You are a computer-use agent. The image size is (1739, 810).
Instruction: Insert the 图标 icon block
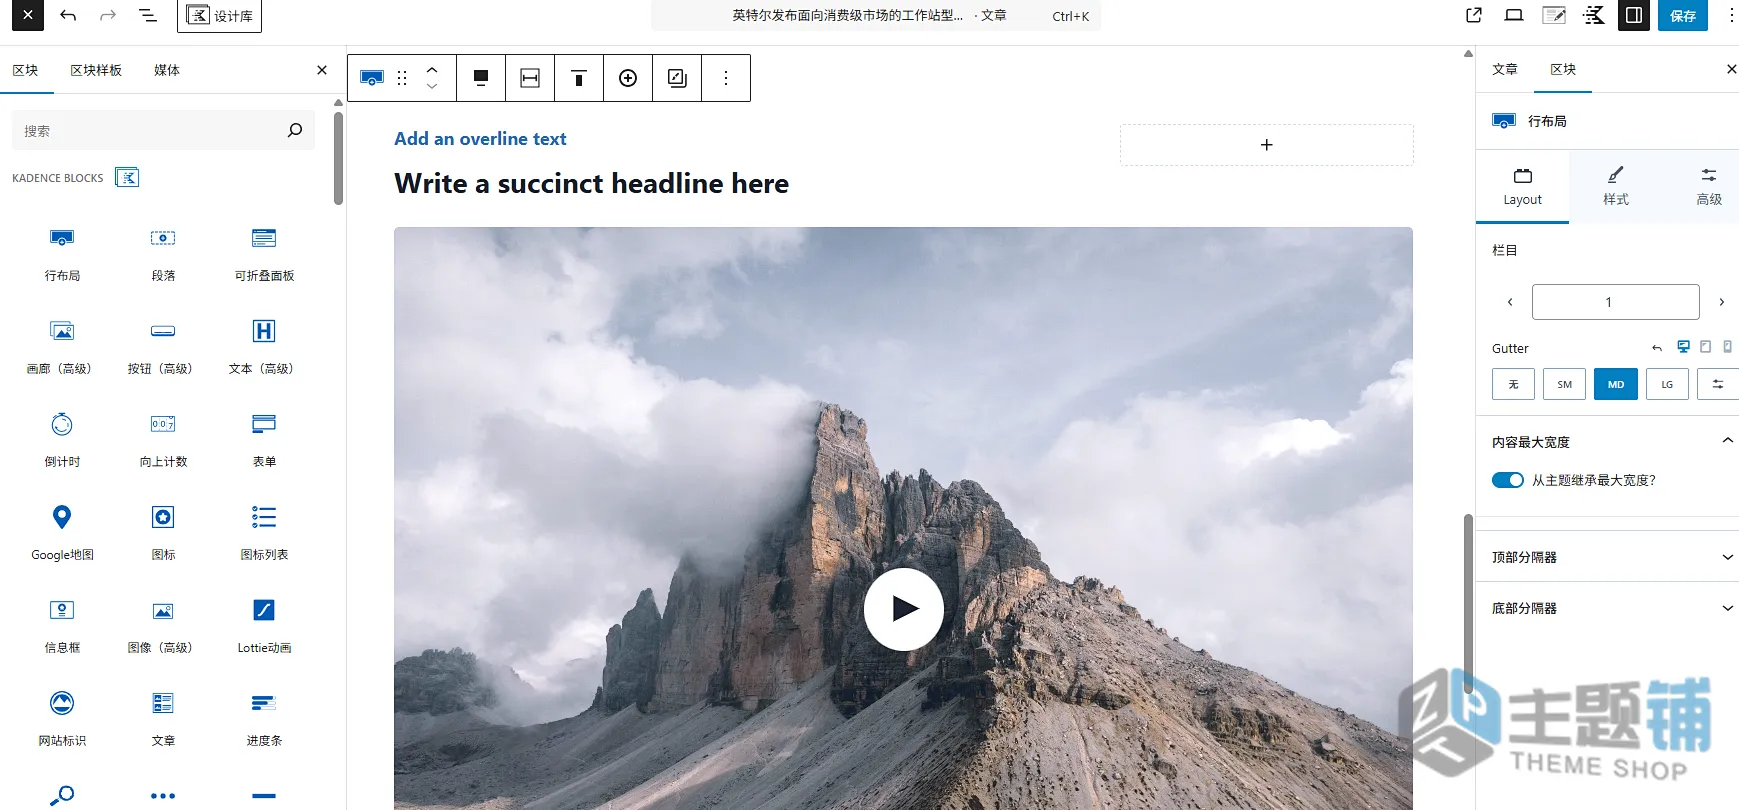point(163,533)
